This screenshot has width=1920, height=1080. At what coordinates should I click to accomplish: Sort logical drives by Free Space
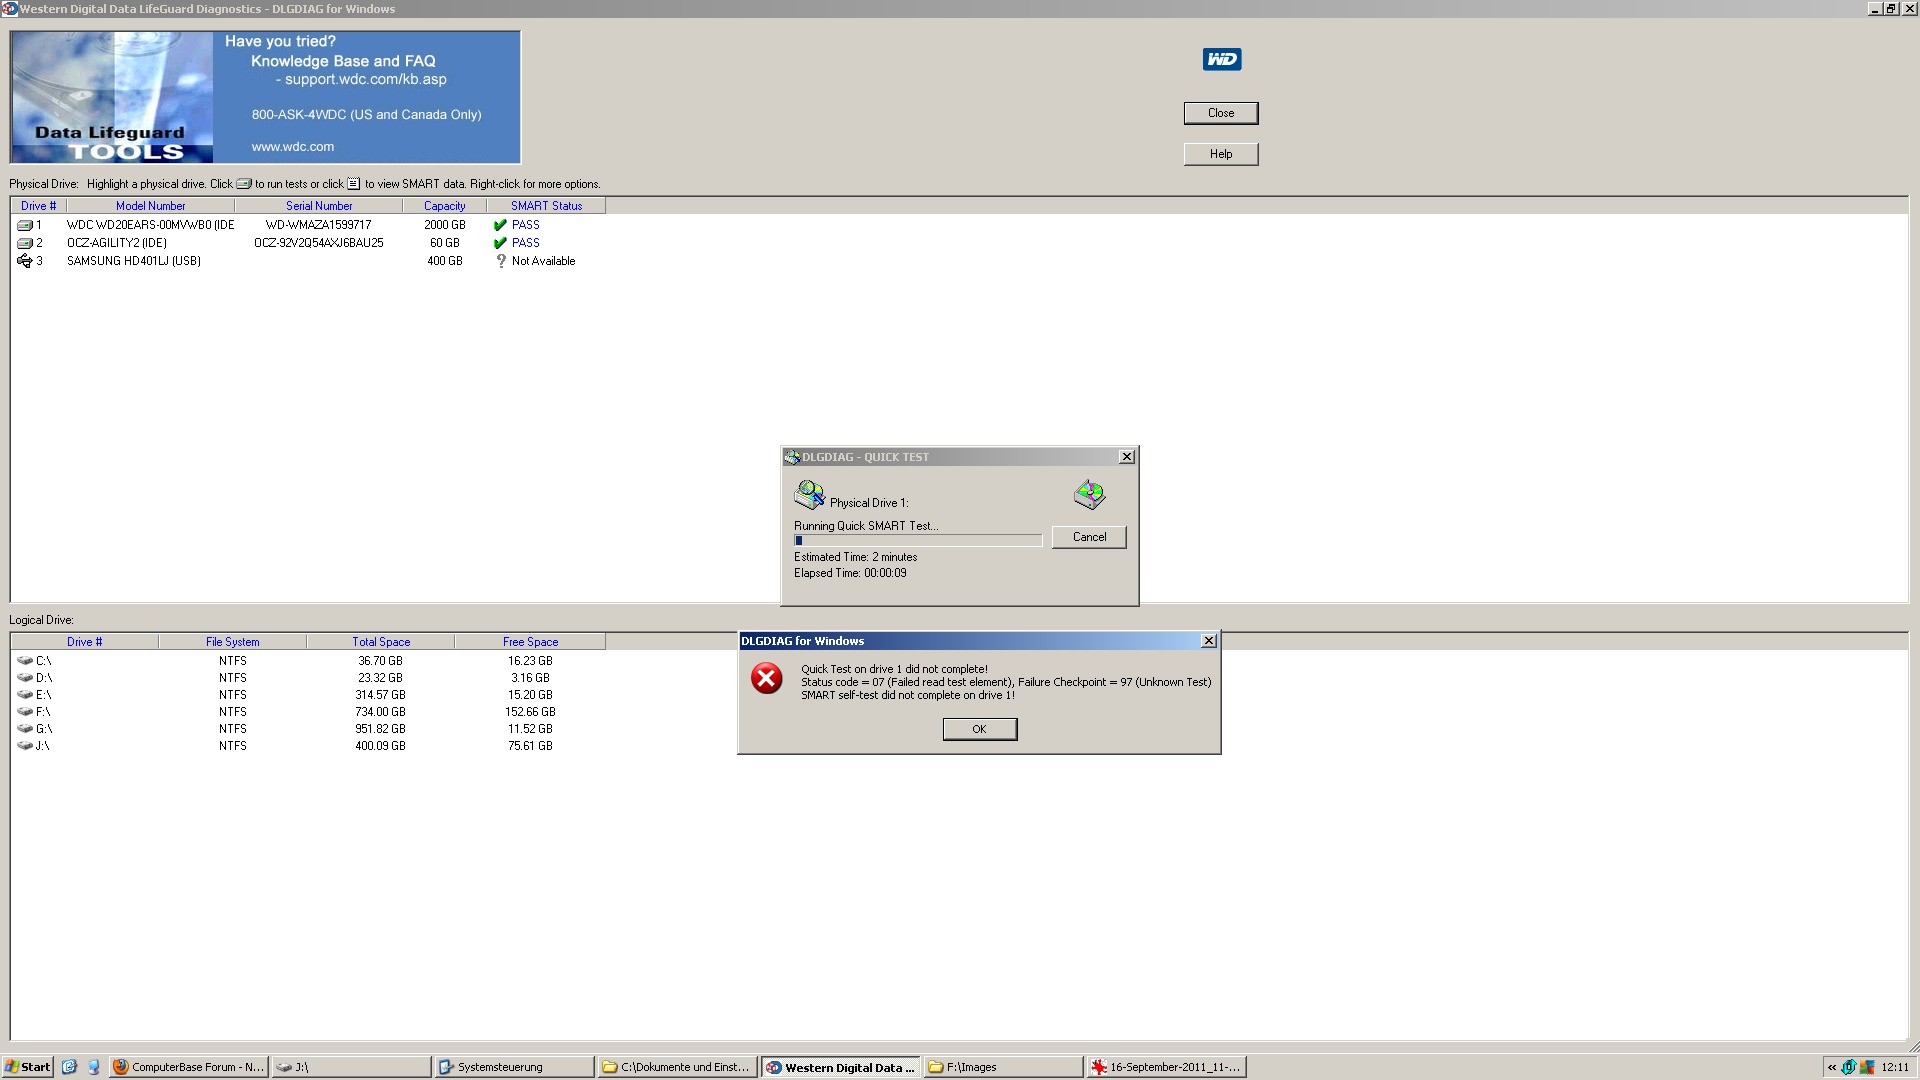click(x=530, y=642)
